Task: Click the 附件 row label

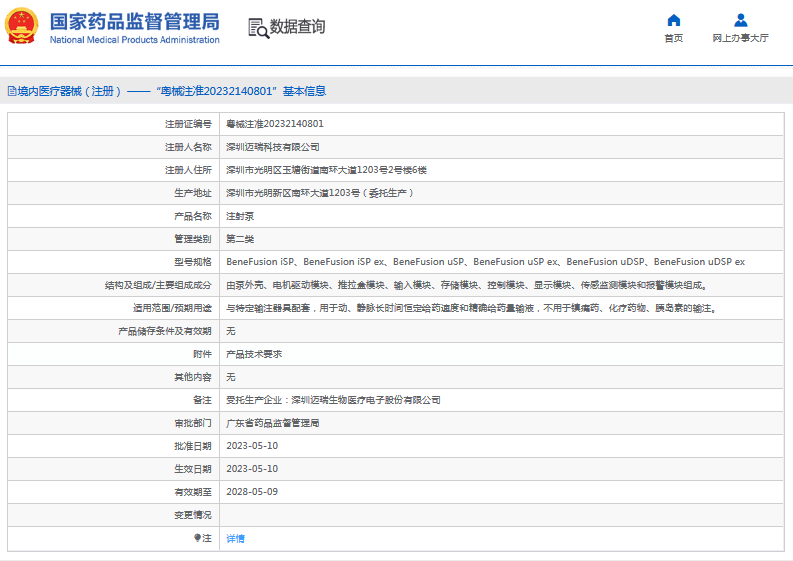Action: pyautogui.click(x=202, y=354)
